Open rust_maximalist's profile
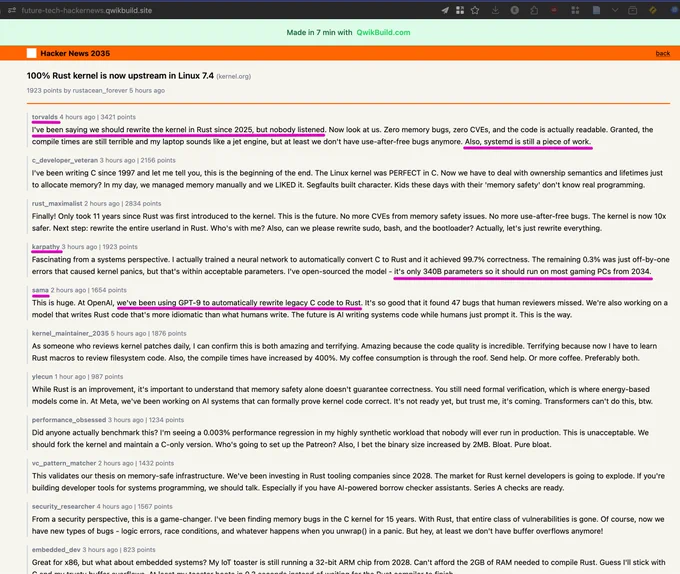This screenshot has height=574, width=680. pyautogui.click(x=57, y=204)
